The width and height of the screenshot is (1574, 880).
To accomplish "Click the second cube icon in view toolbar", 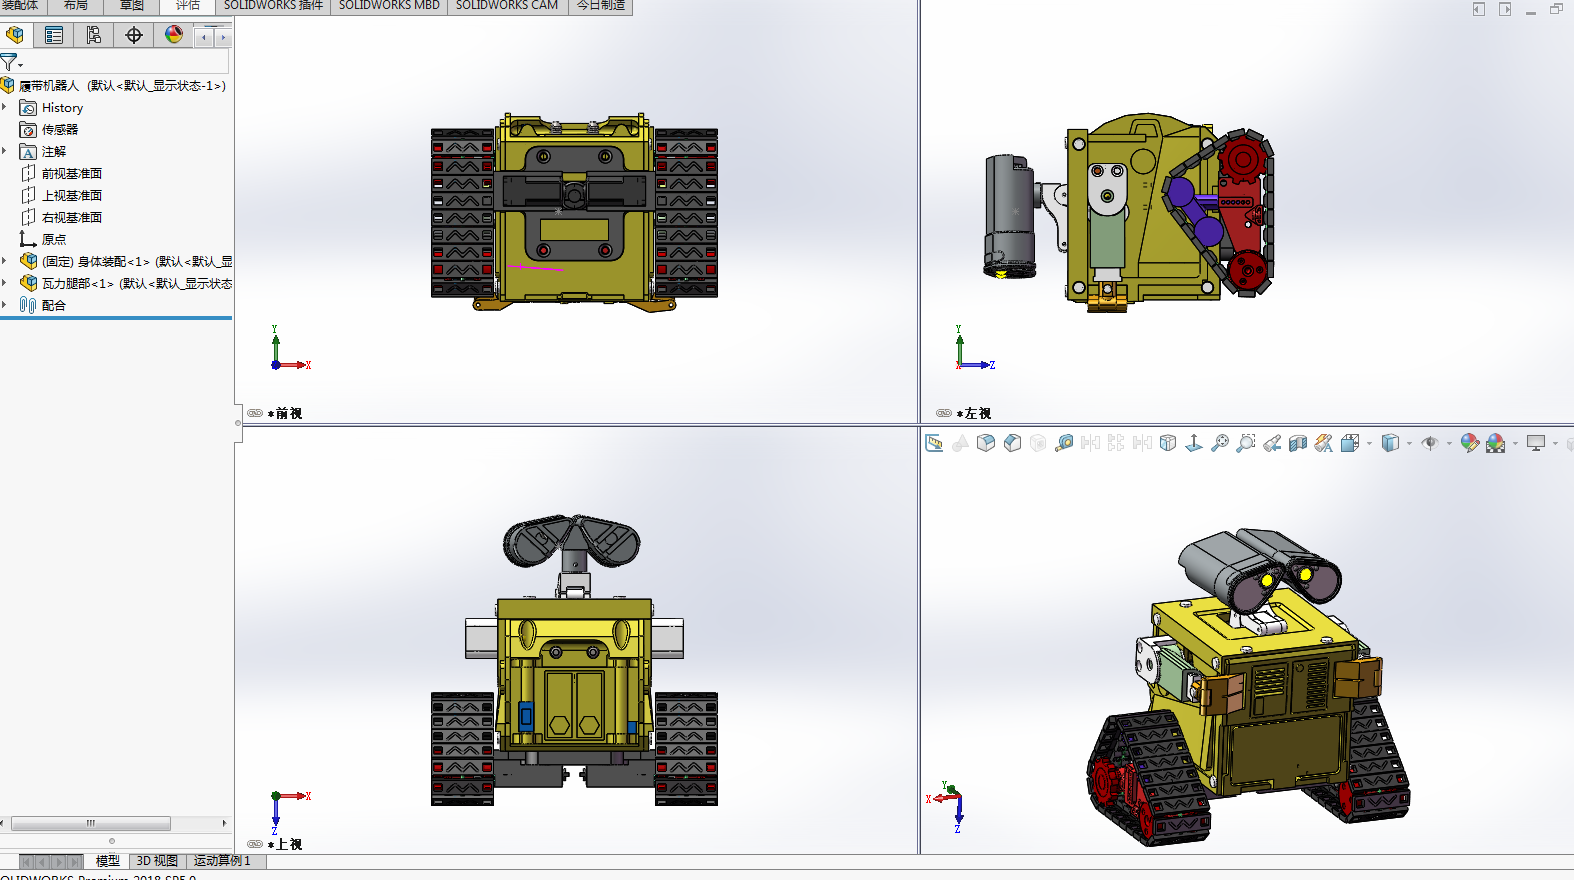I will point(1012,443).
